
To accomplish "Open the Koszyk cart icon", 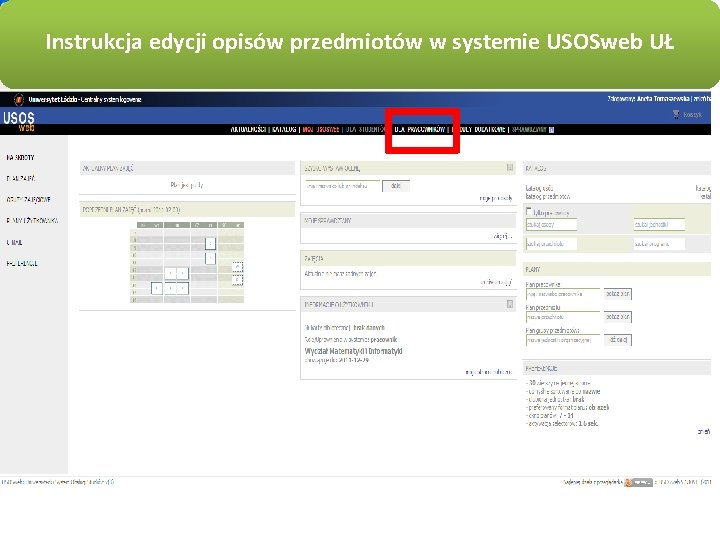I will pyautogui.click(x=676, y=114).
